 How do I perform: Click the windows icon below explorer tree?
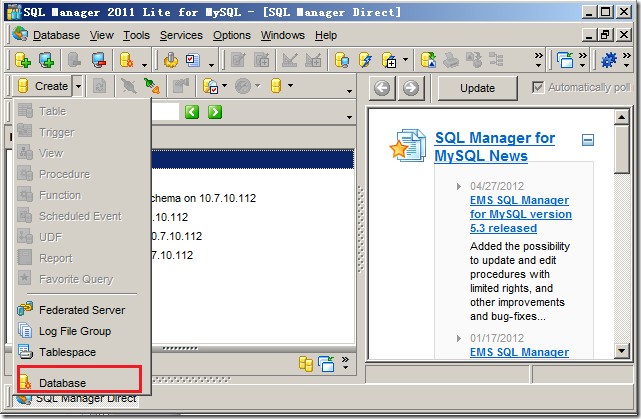point(326,363)
